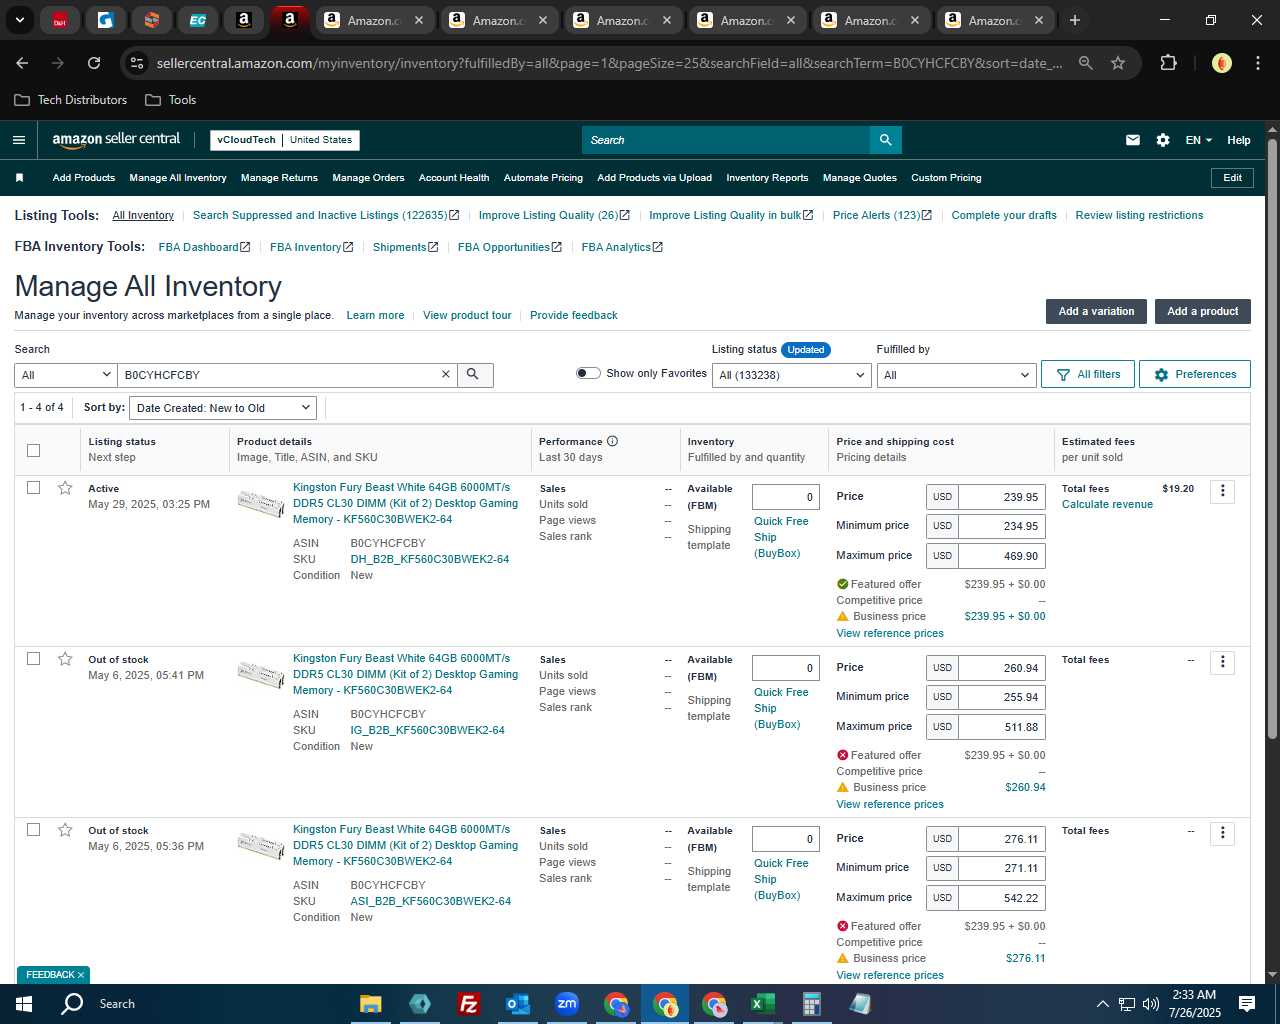Open File Explorer from the taskbar

tap(370, 1004)
